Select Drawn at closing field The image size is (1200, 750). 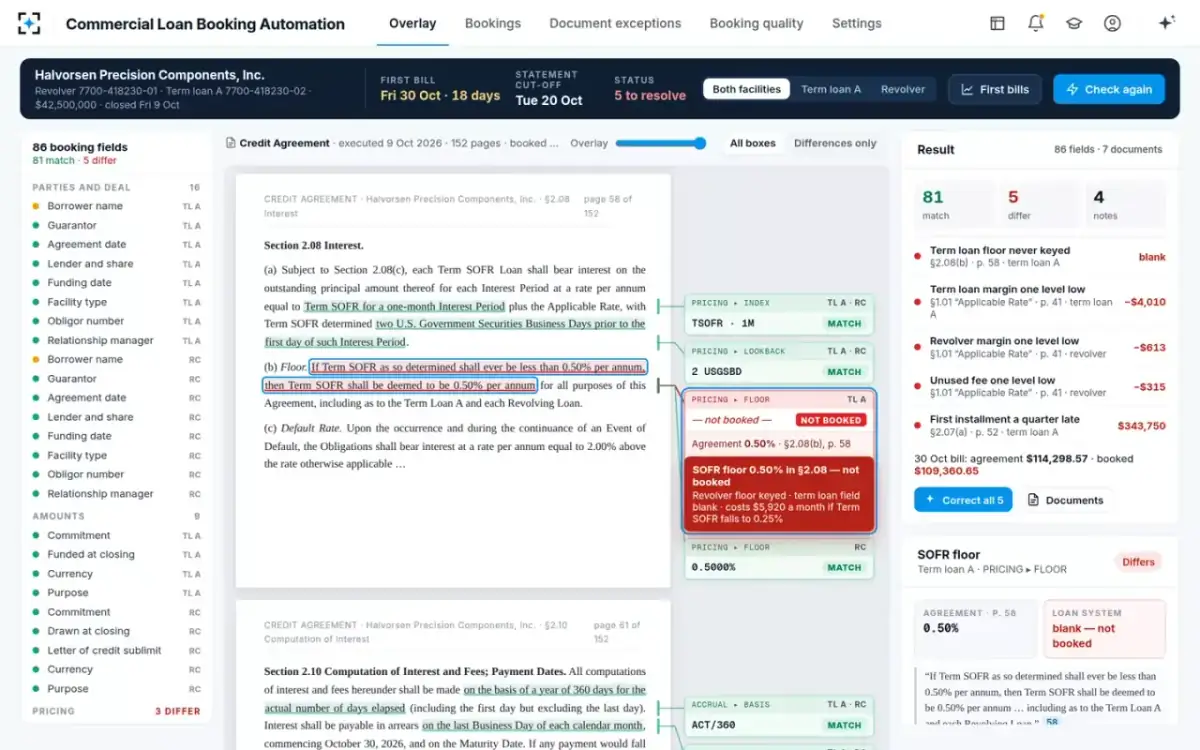click(x=116, y=632)
